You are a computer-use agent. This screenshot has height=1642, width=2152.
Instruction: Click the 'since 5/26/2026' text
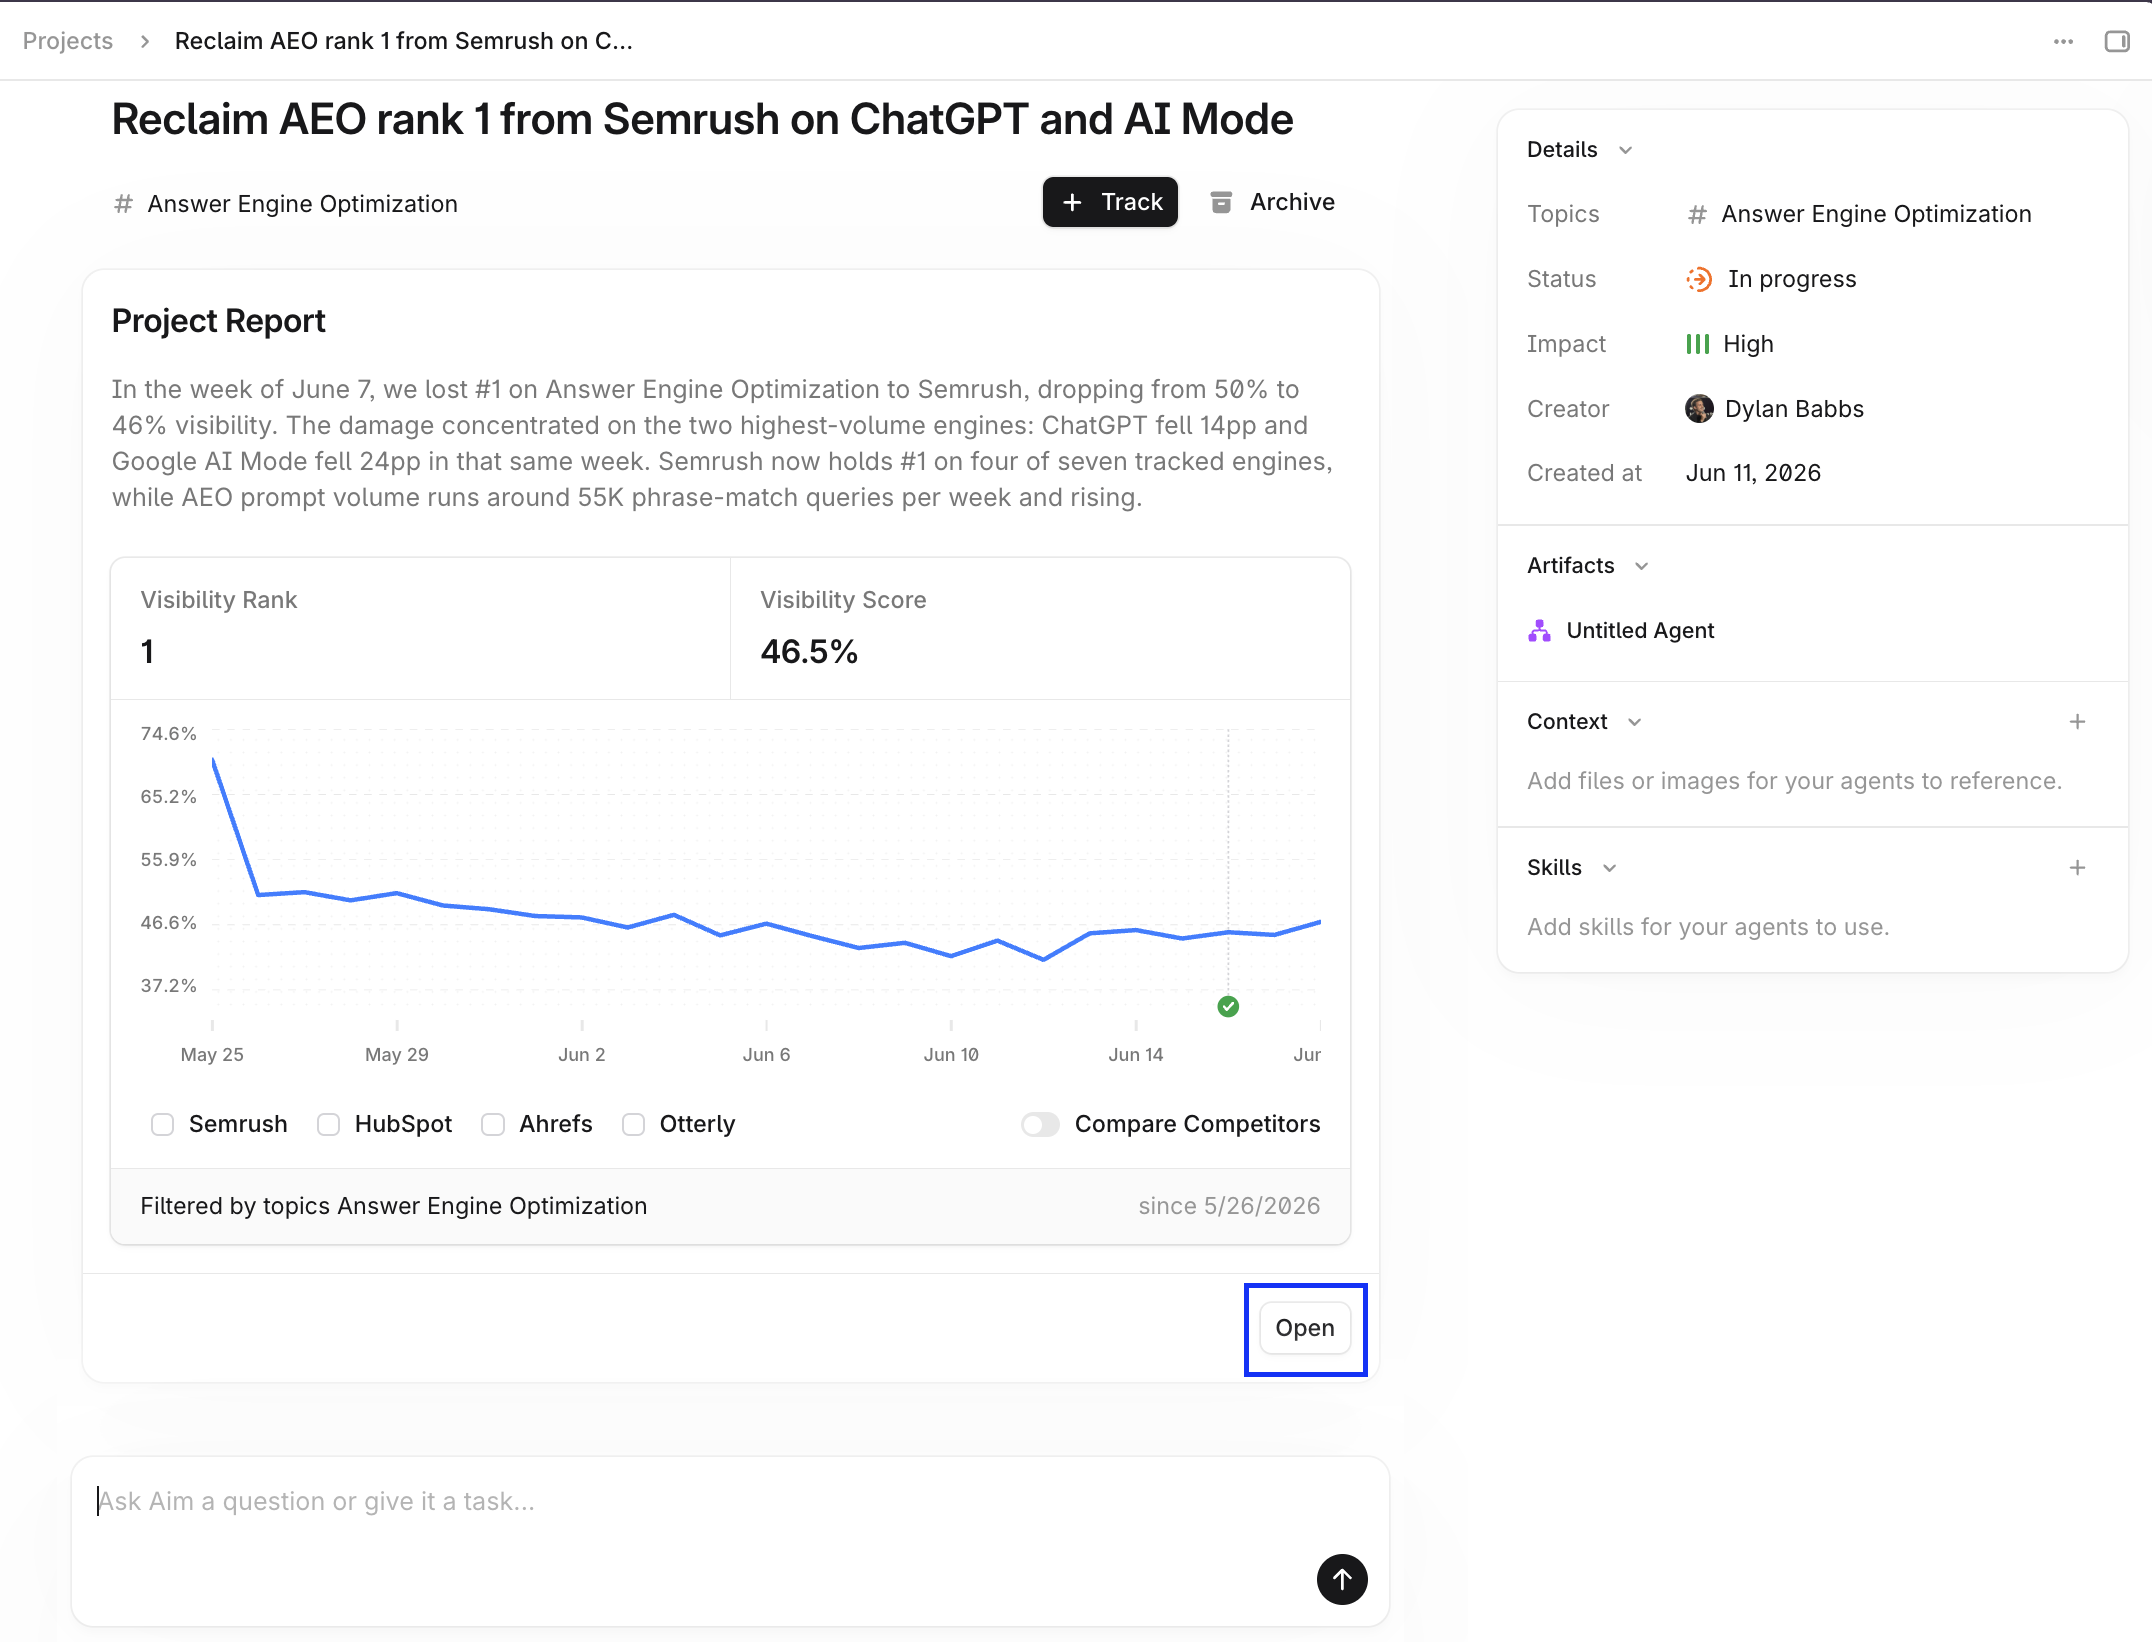pos(1229,1206)
